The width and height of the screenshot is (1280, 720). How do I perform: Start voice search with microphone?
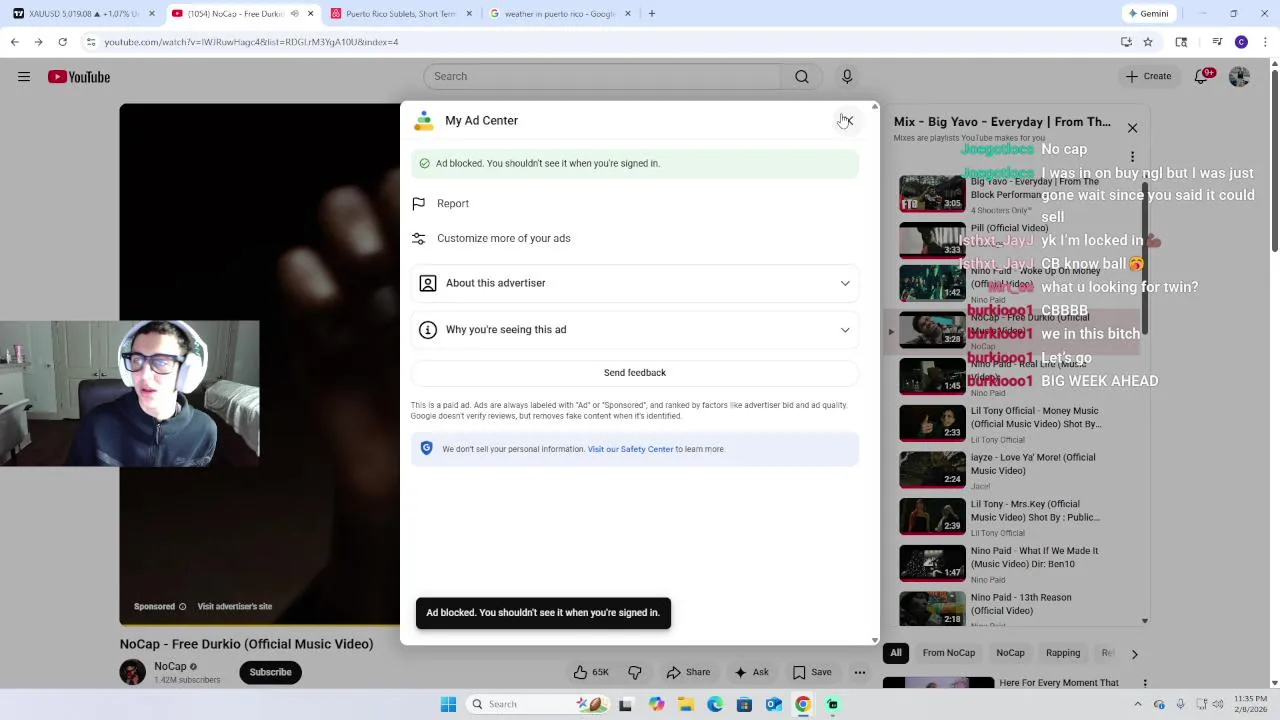pyautogui.click(x=847, y=77)
